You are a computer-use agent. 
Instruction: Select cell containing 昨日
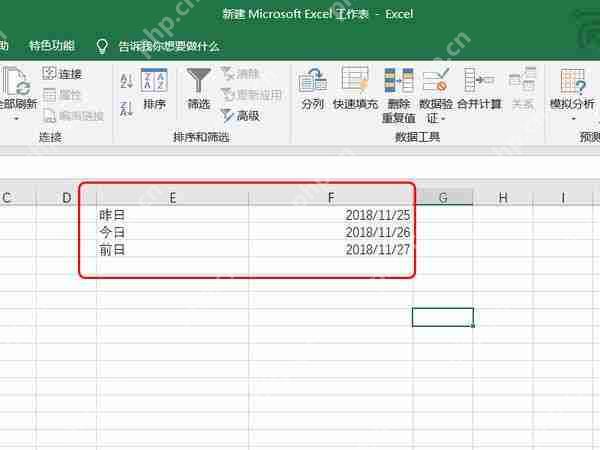[173, 215]
